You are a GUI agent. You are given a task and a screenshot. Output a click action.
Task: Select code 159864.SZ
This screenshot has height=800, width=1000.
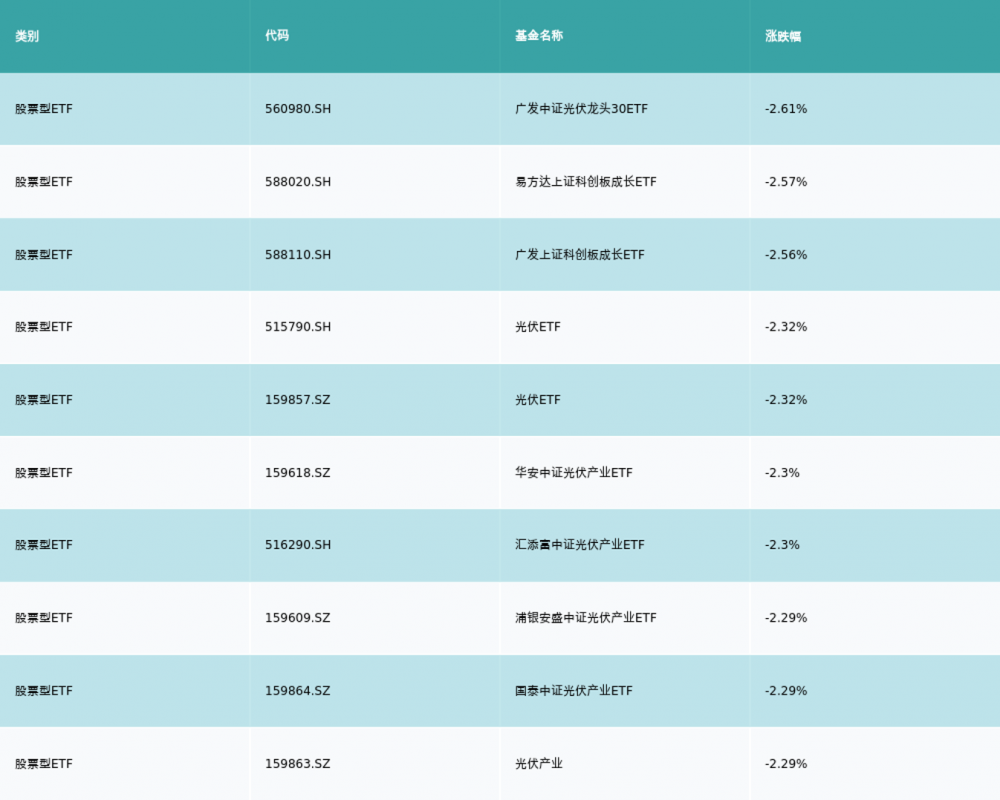[x=298, y=691]
